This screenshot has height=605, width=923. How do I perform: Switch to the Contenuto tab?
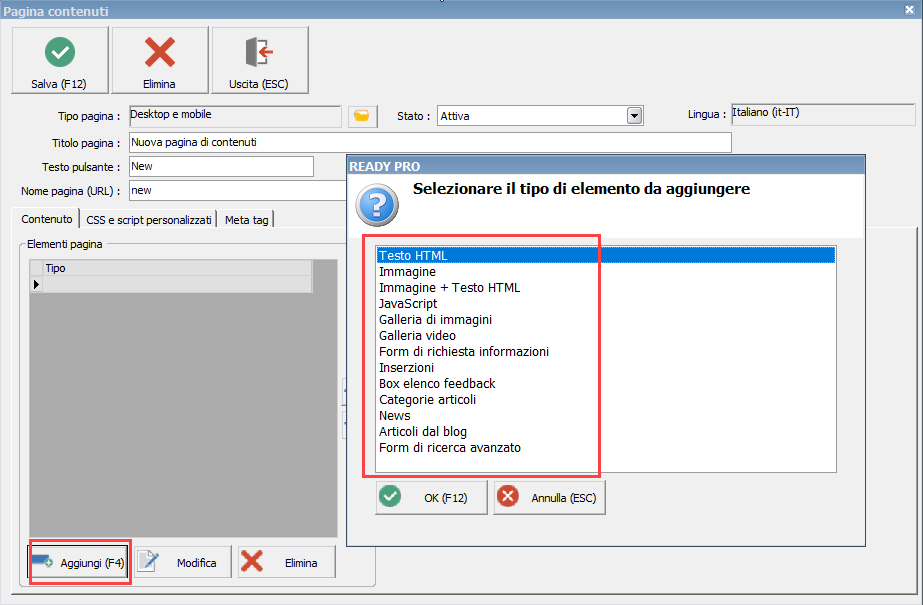pos(47,219)
